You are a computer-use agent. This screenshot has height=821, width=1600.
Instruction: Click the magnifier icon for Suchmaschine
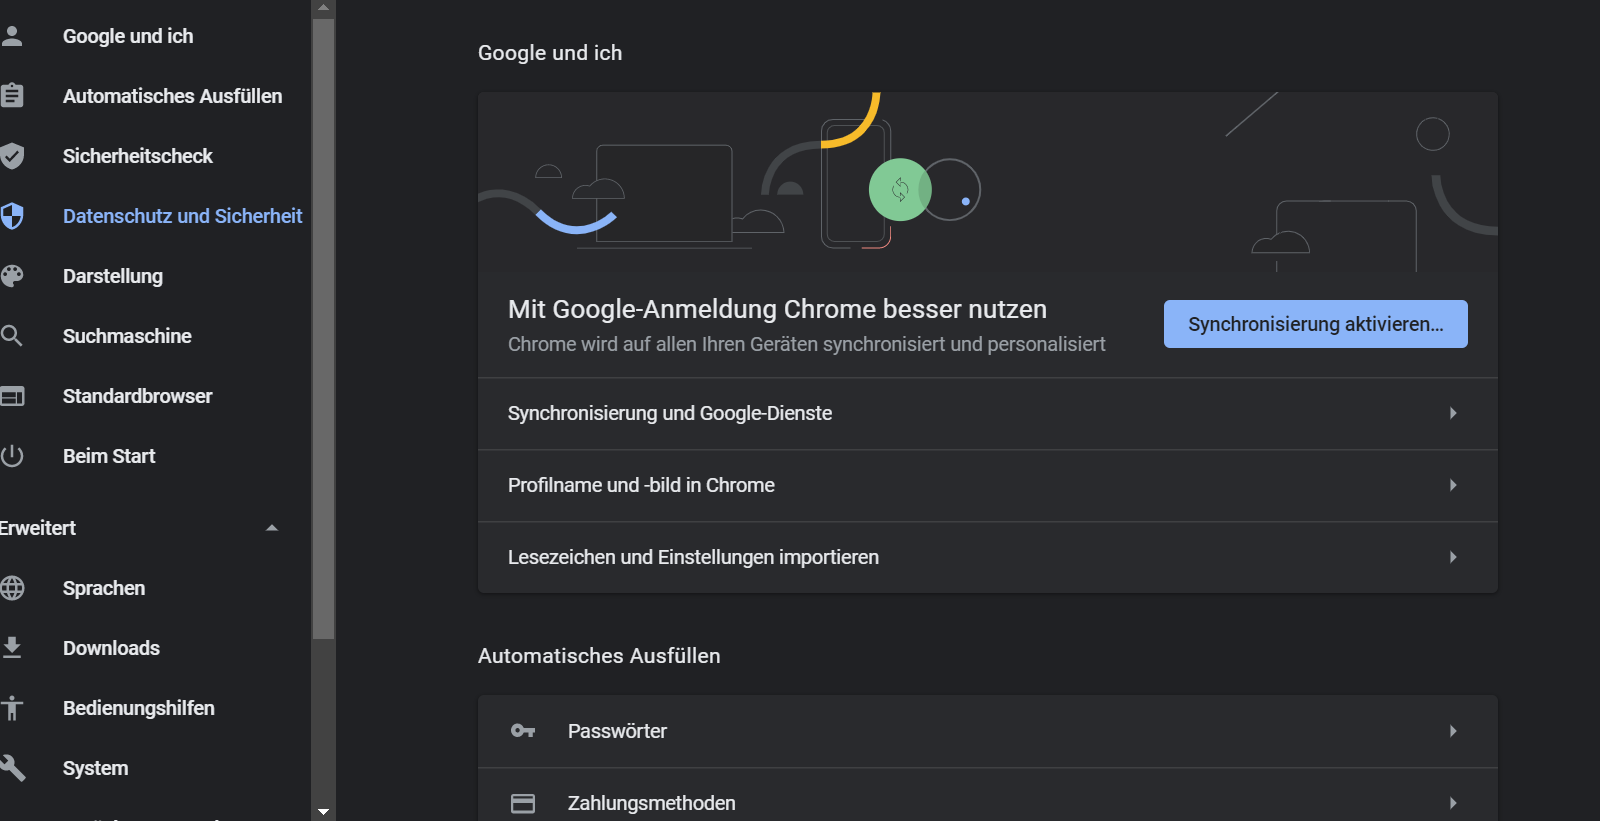pyautogui.click(x=12, y=336)
